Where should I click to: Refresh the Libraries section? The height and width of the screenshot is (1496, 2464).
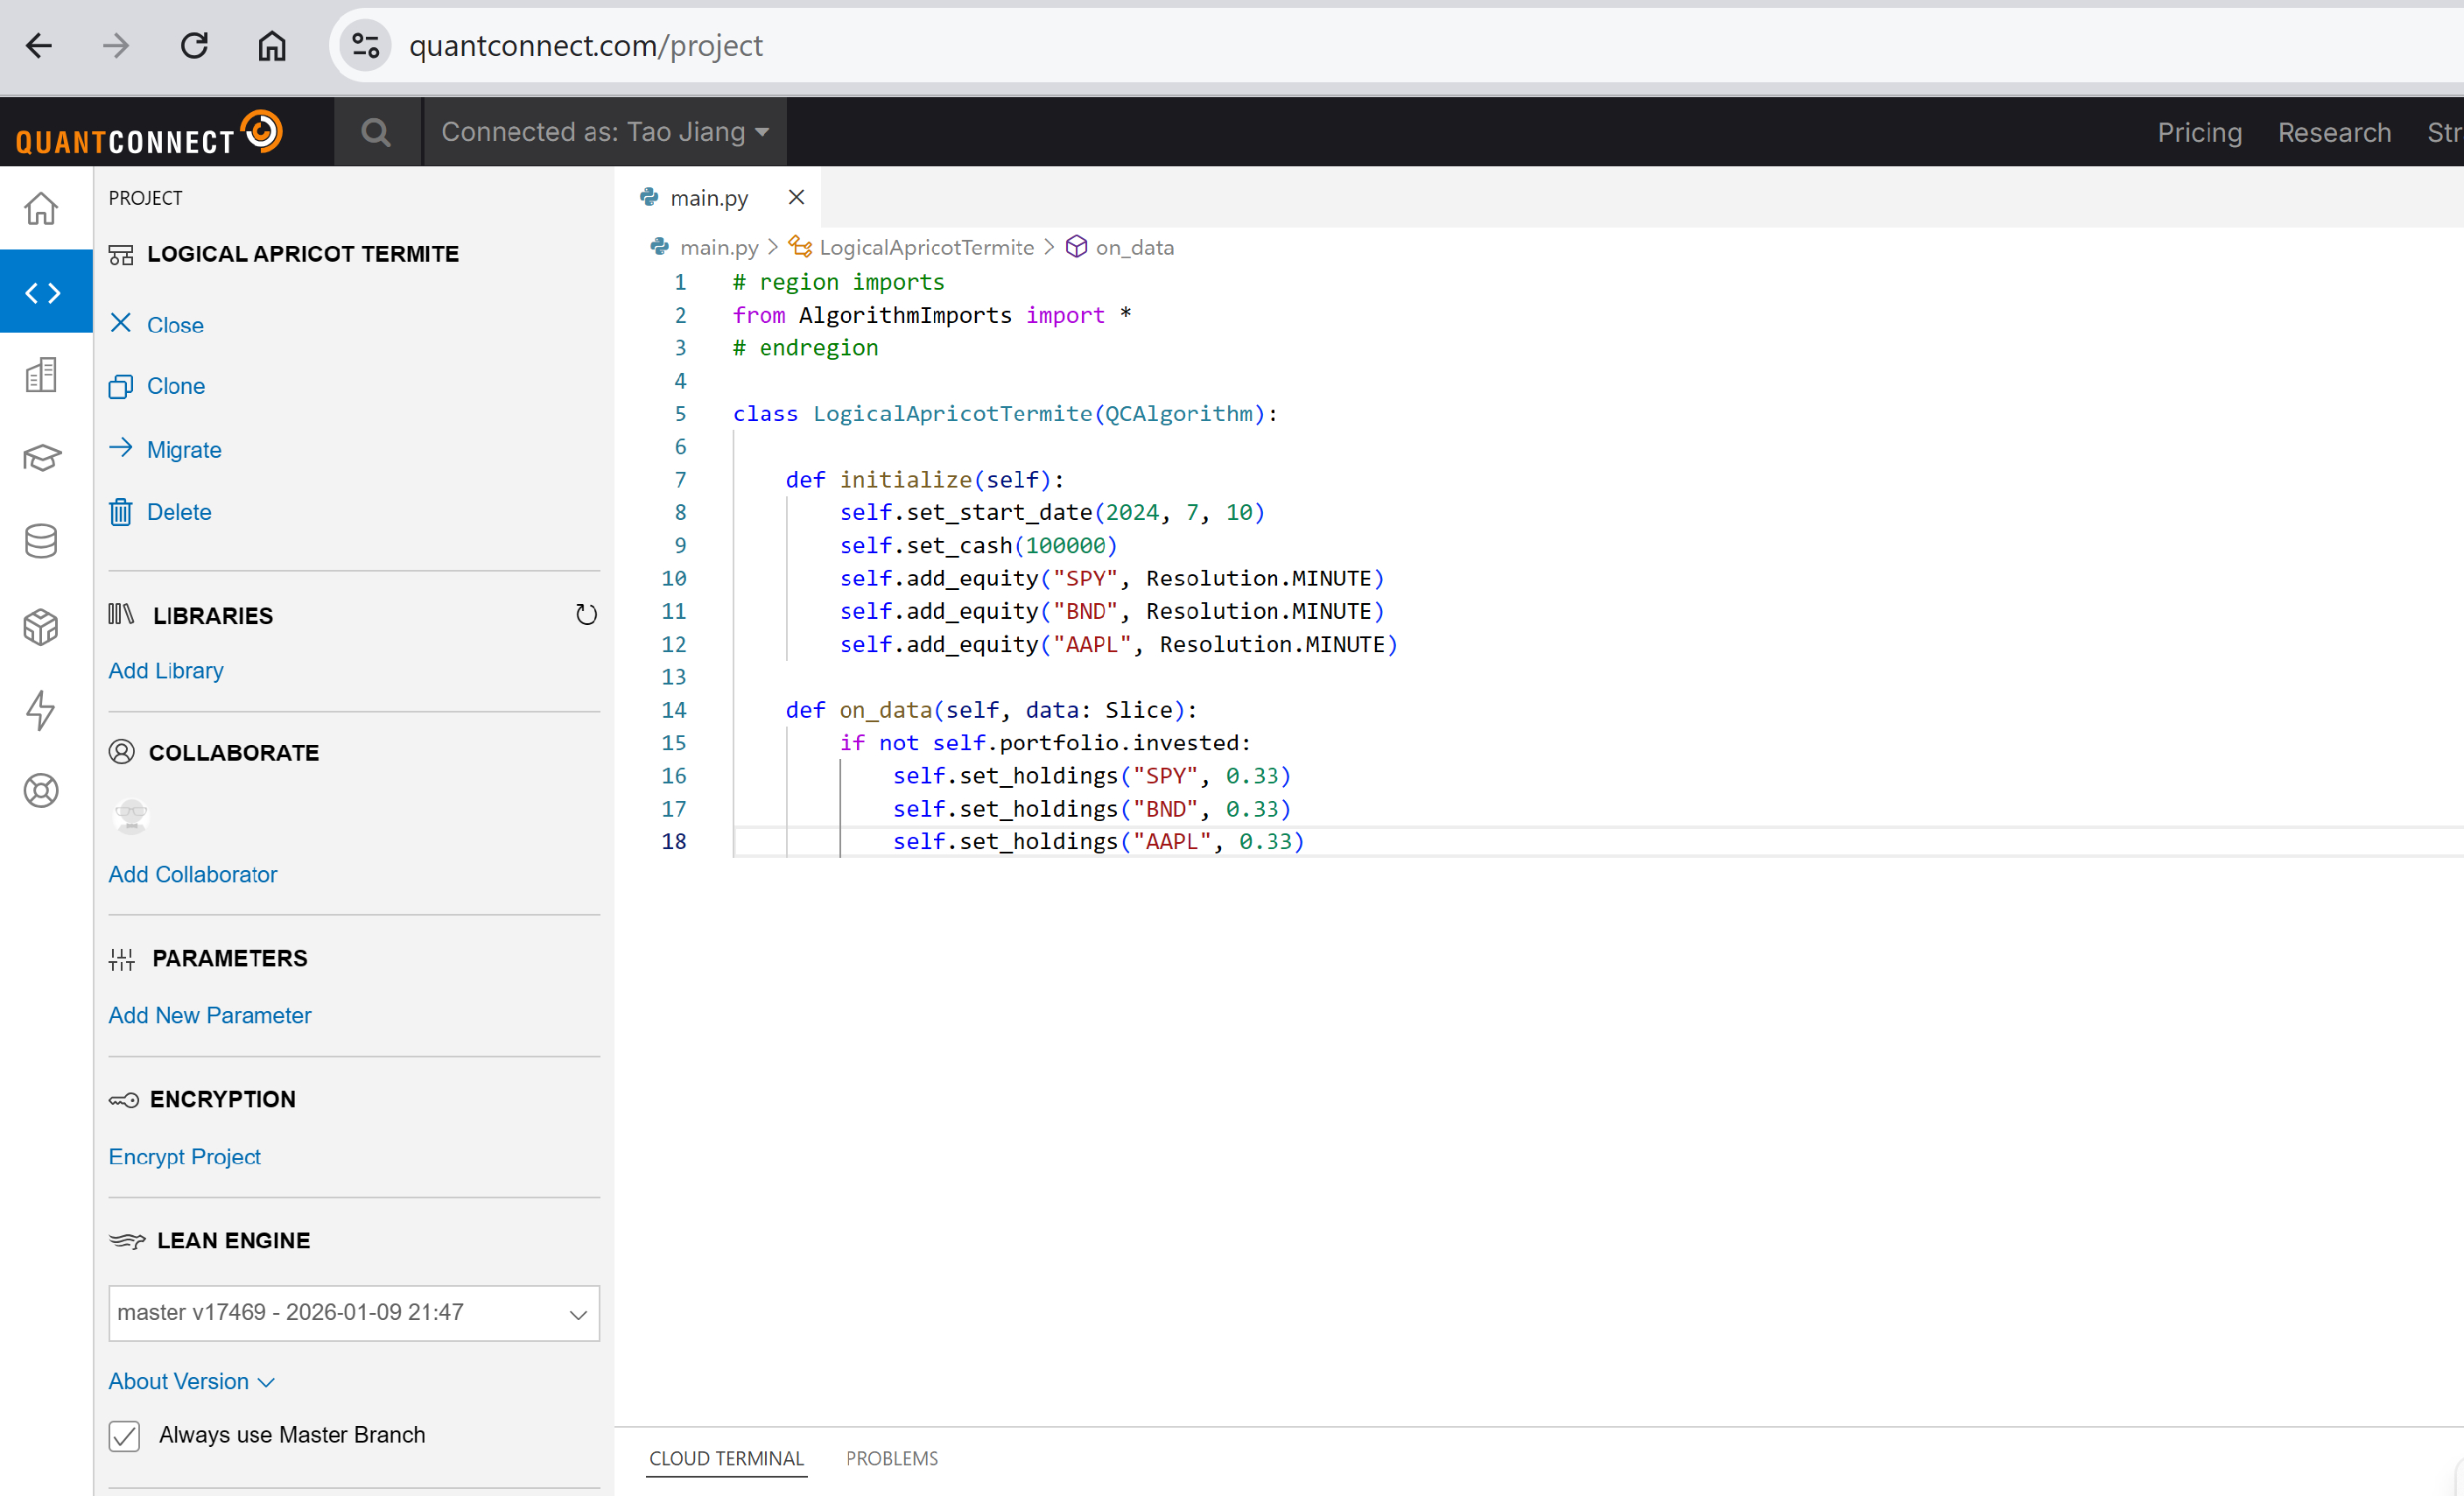(586, 614)
